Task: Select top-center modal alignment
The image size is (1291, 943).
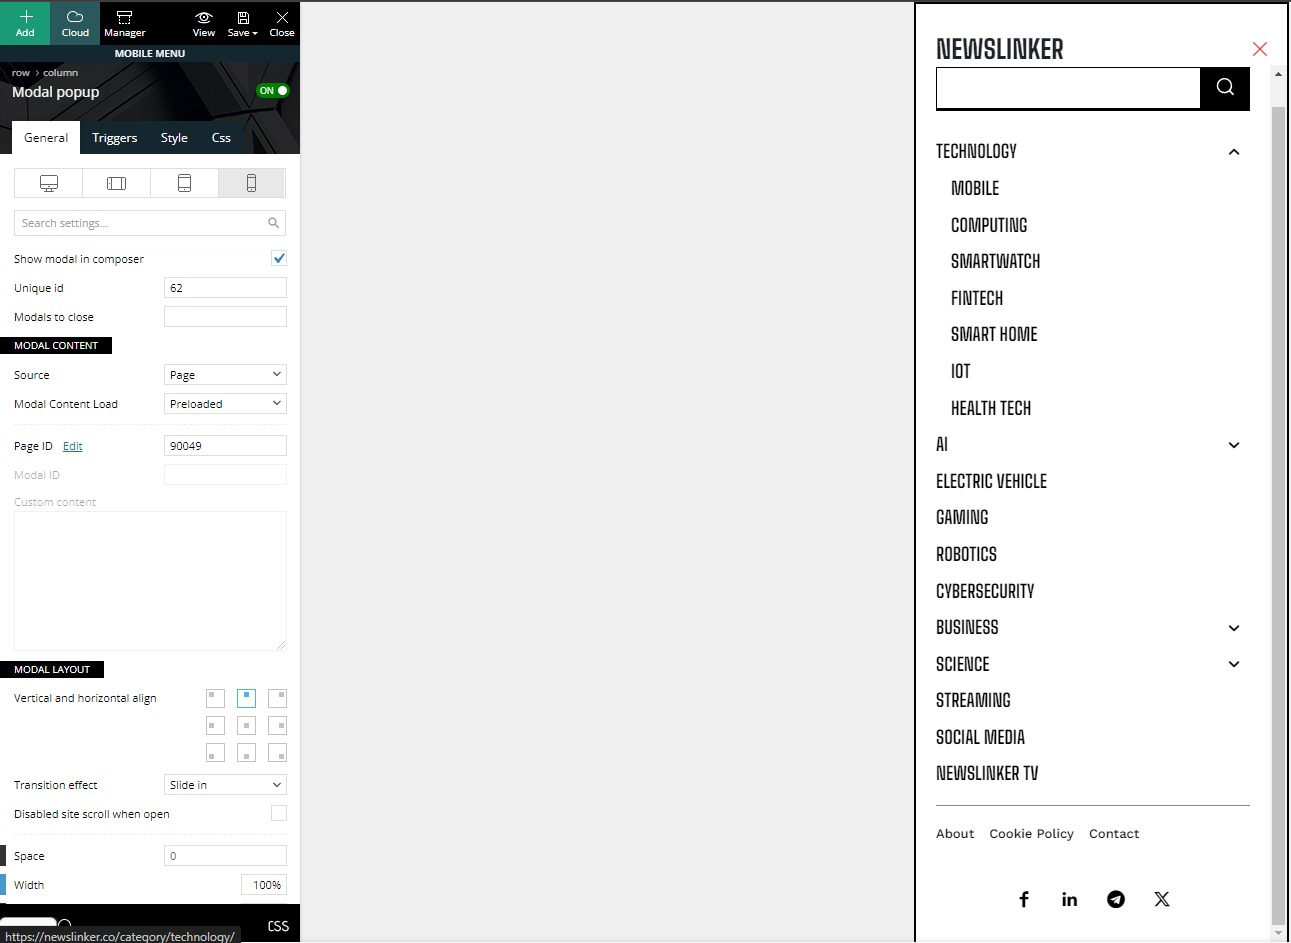Action: [246, 698]
